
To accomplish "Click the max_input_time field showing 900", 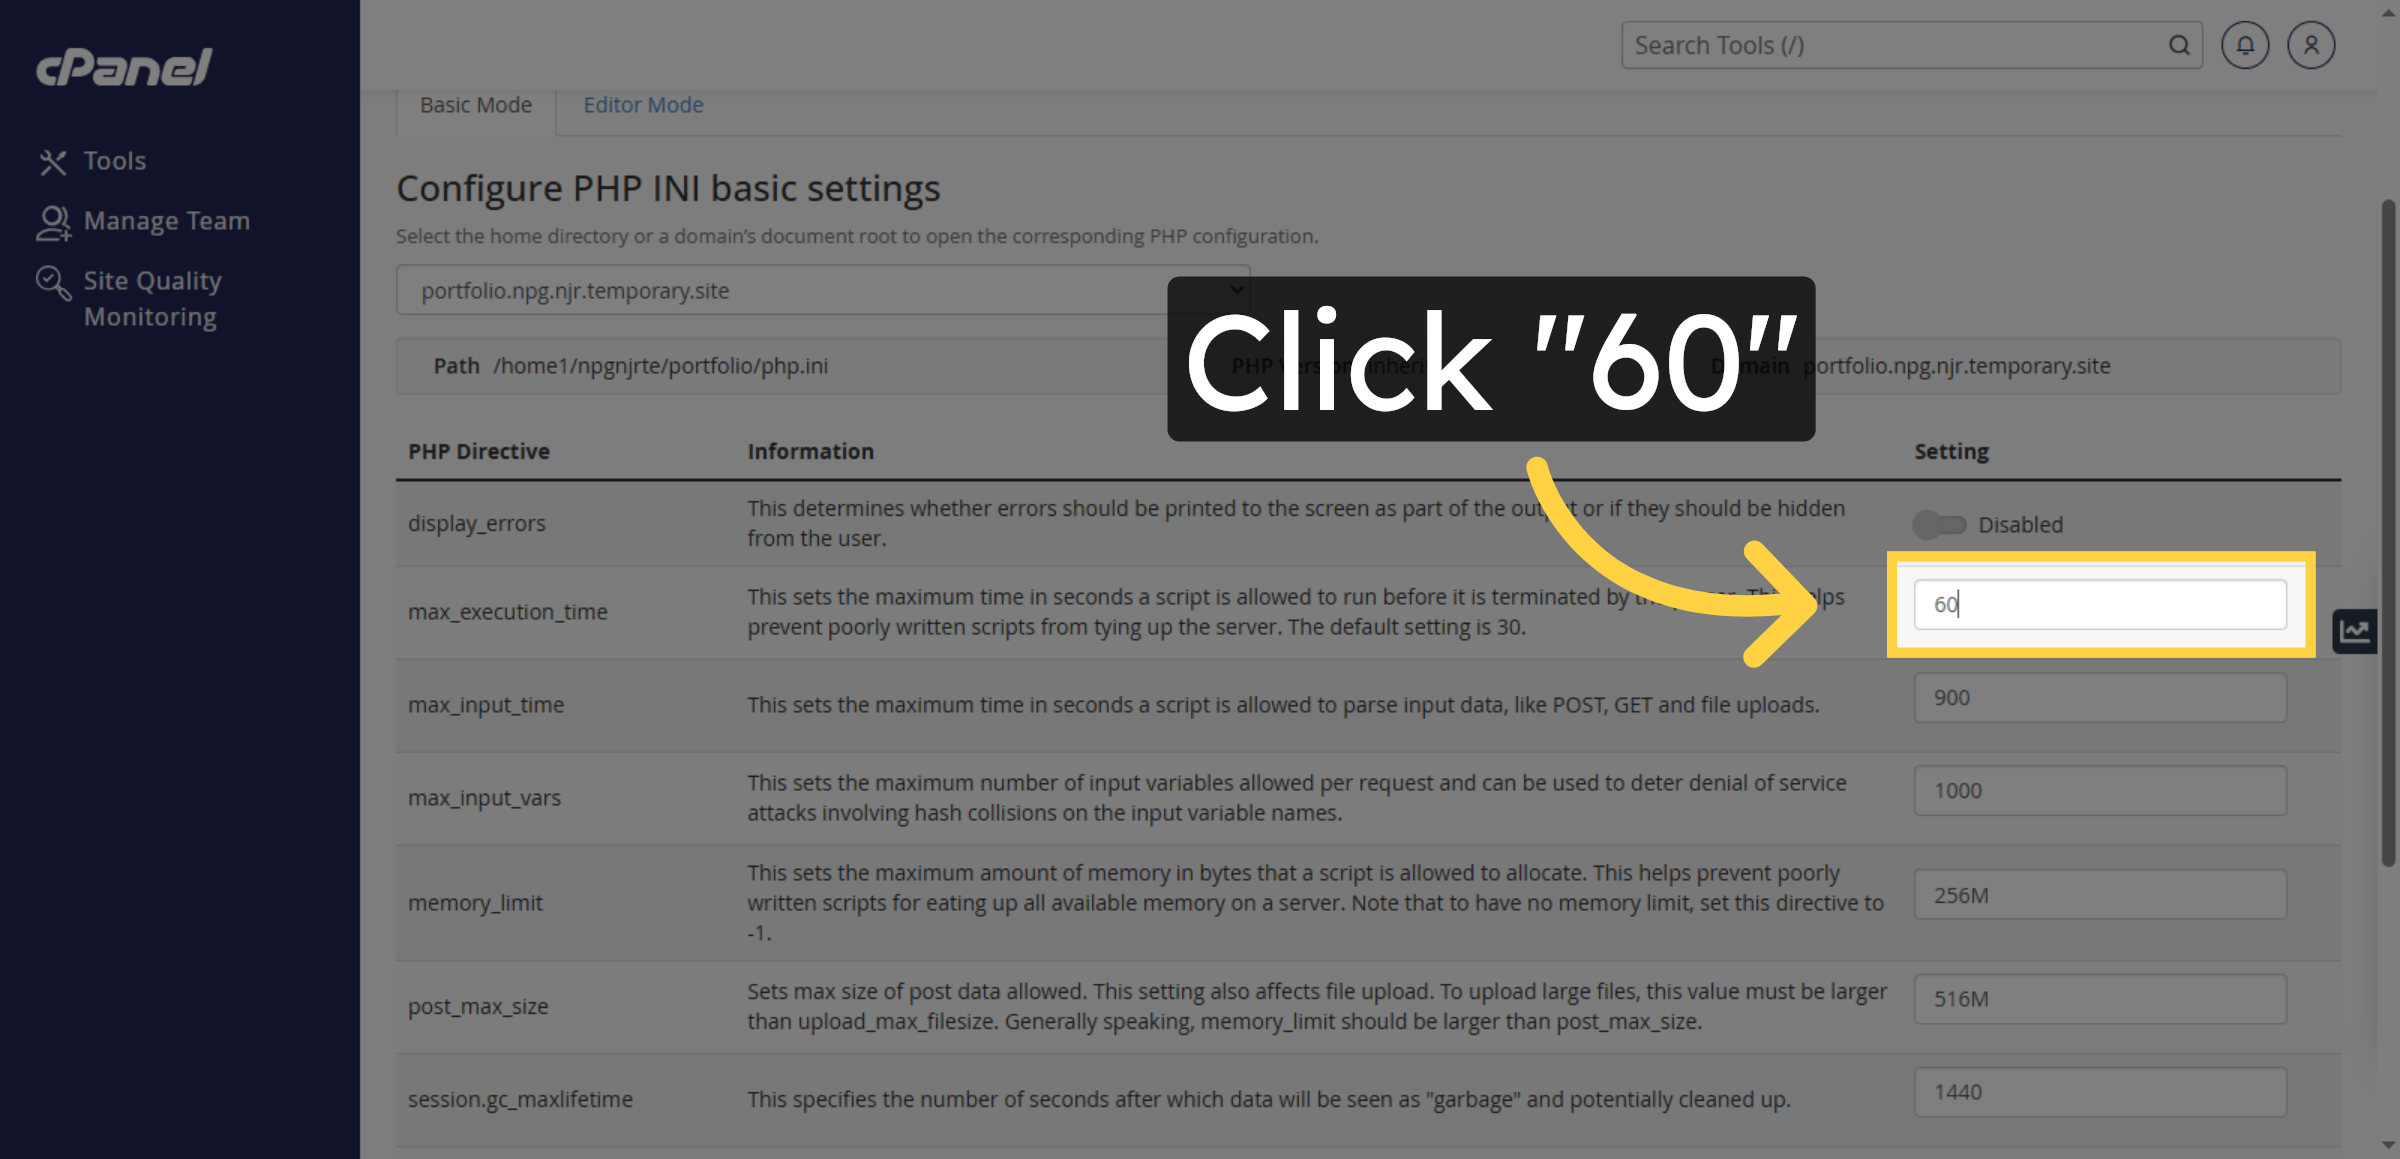I will click(2100, 698).
